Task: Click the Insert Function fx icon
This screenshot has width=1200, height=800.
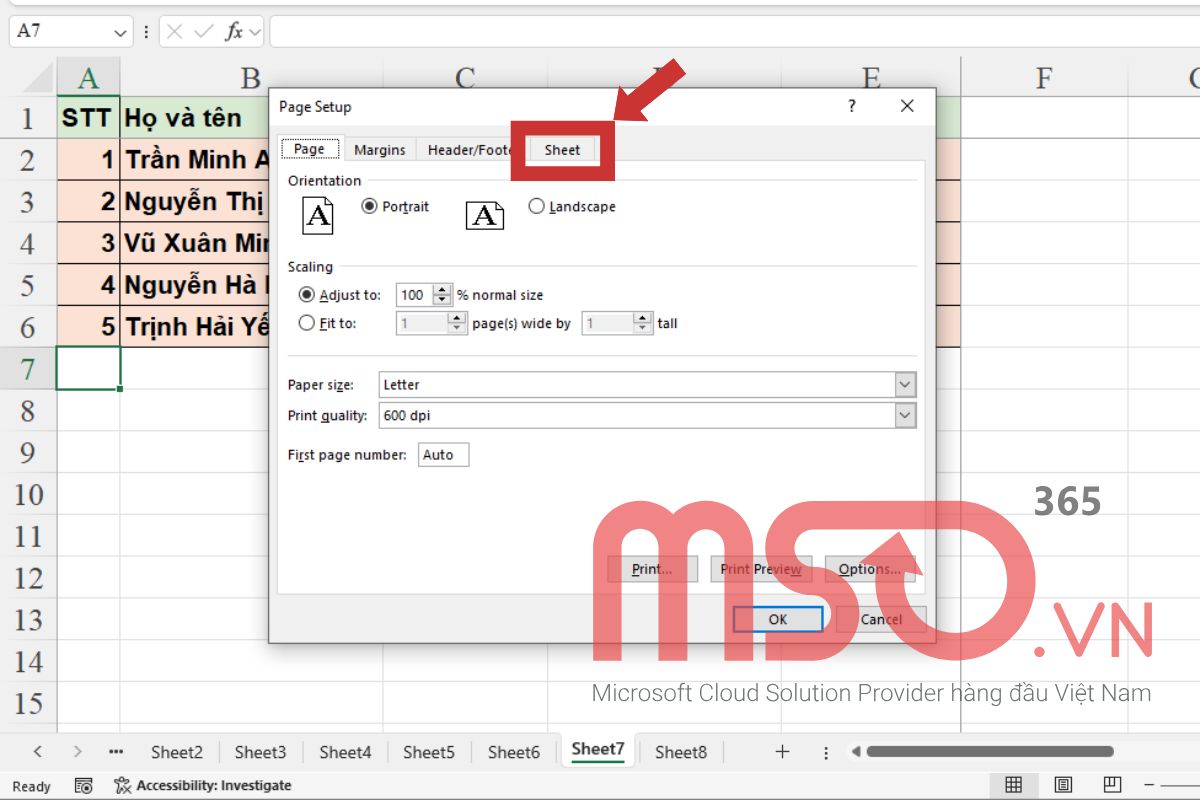Action: 234,32
